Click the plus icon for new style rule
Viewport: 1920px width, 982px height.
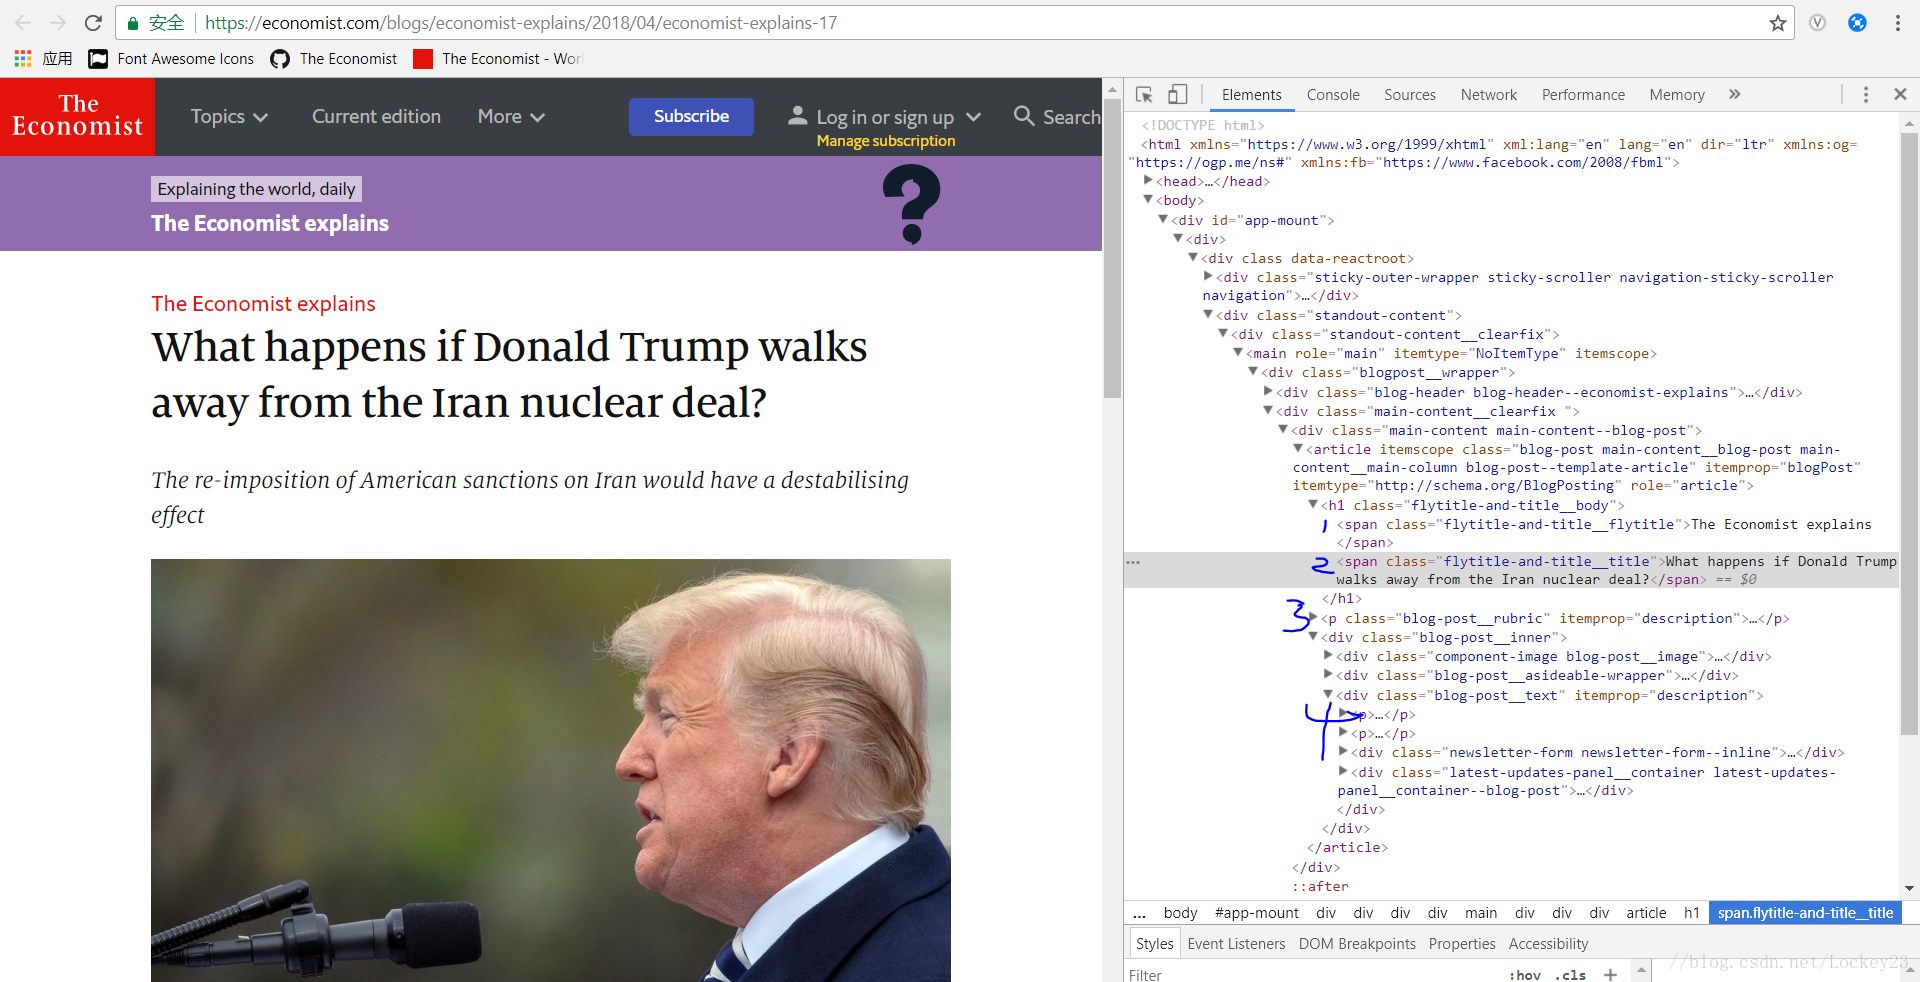click(1610, 975)
